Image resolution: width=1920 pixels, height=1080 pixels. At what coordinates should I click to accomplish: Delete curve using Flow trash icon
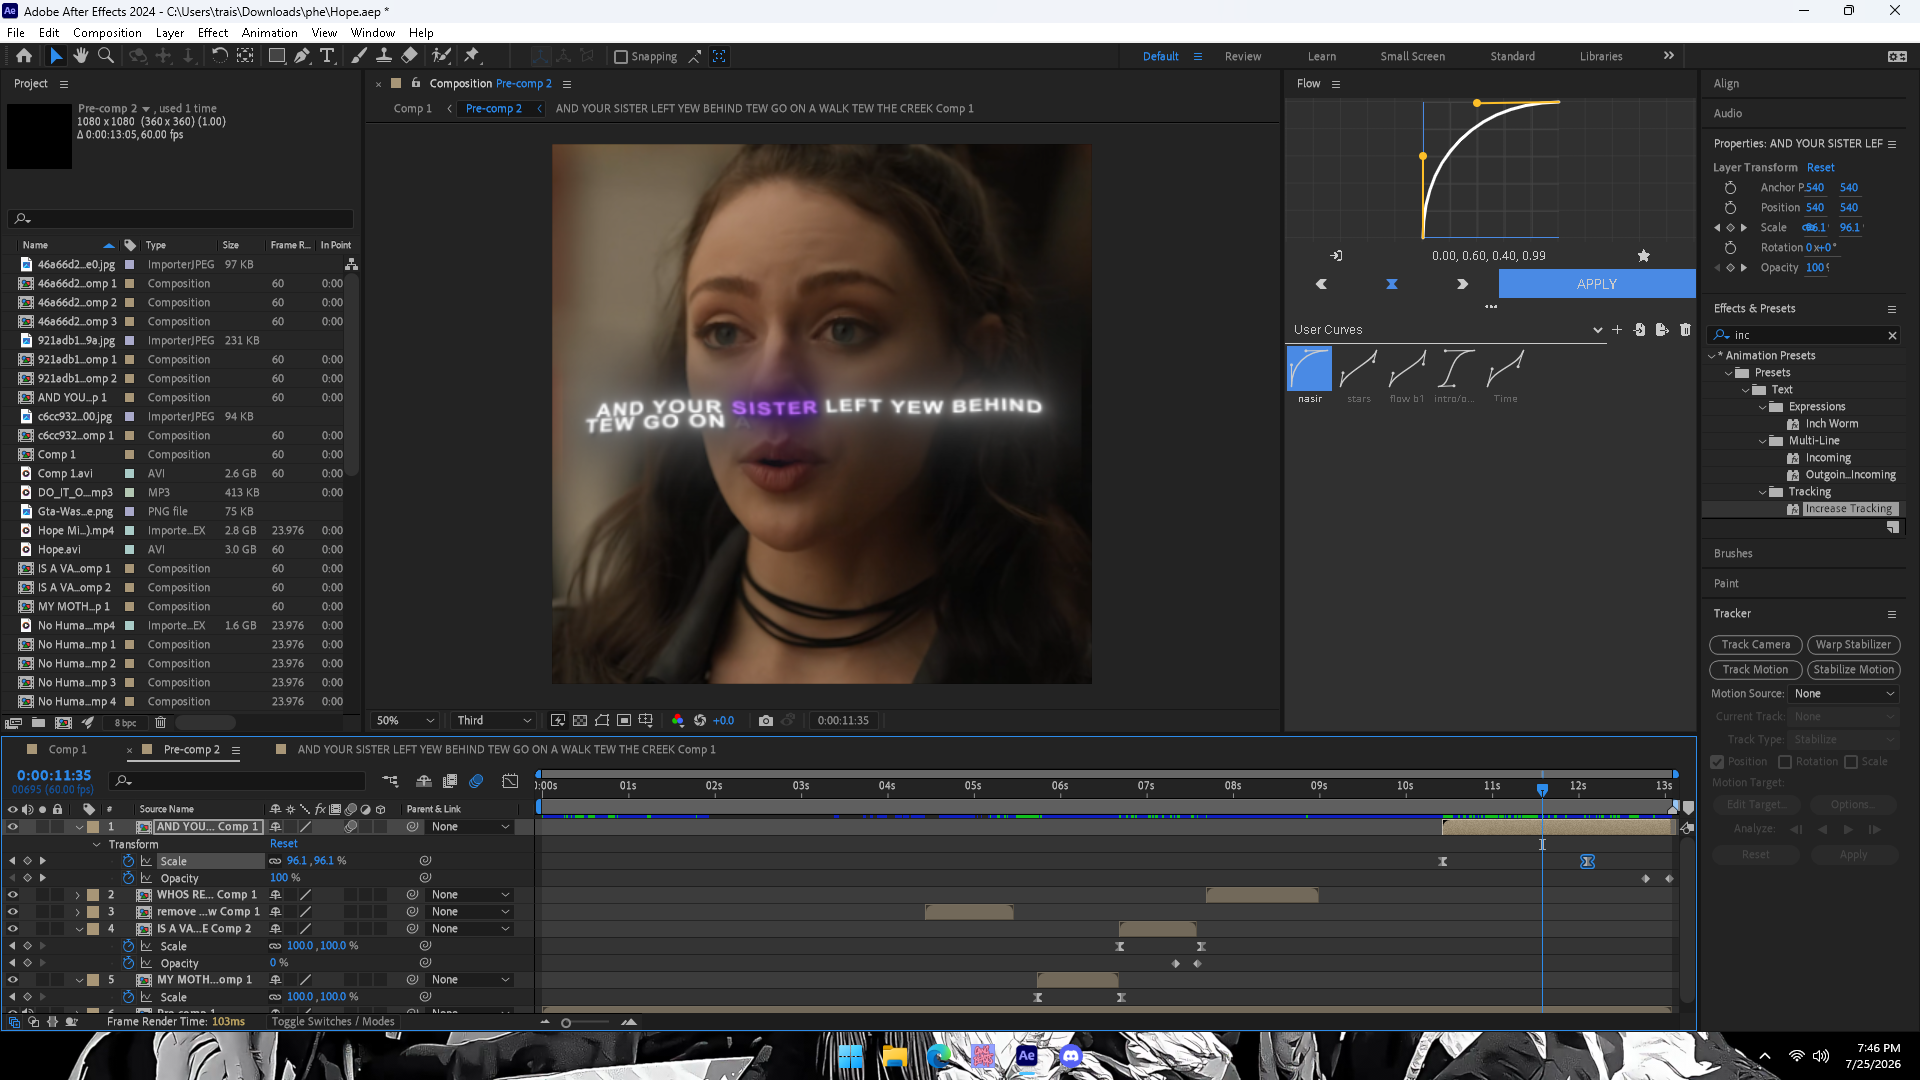(1685, 330)
